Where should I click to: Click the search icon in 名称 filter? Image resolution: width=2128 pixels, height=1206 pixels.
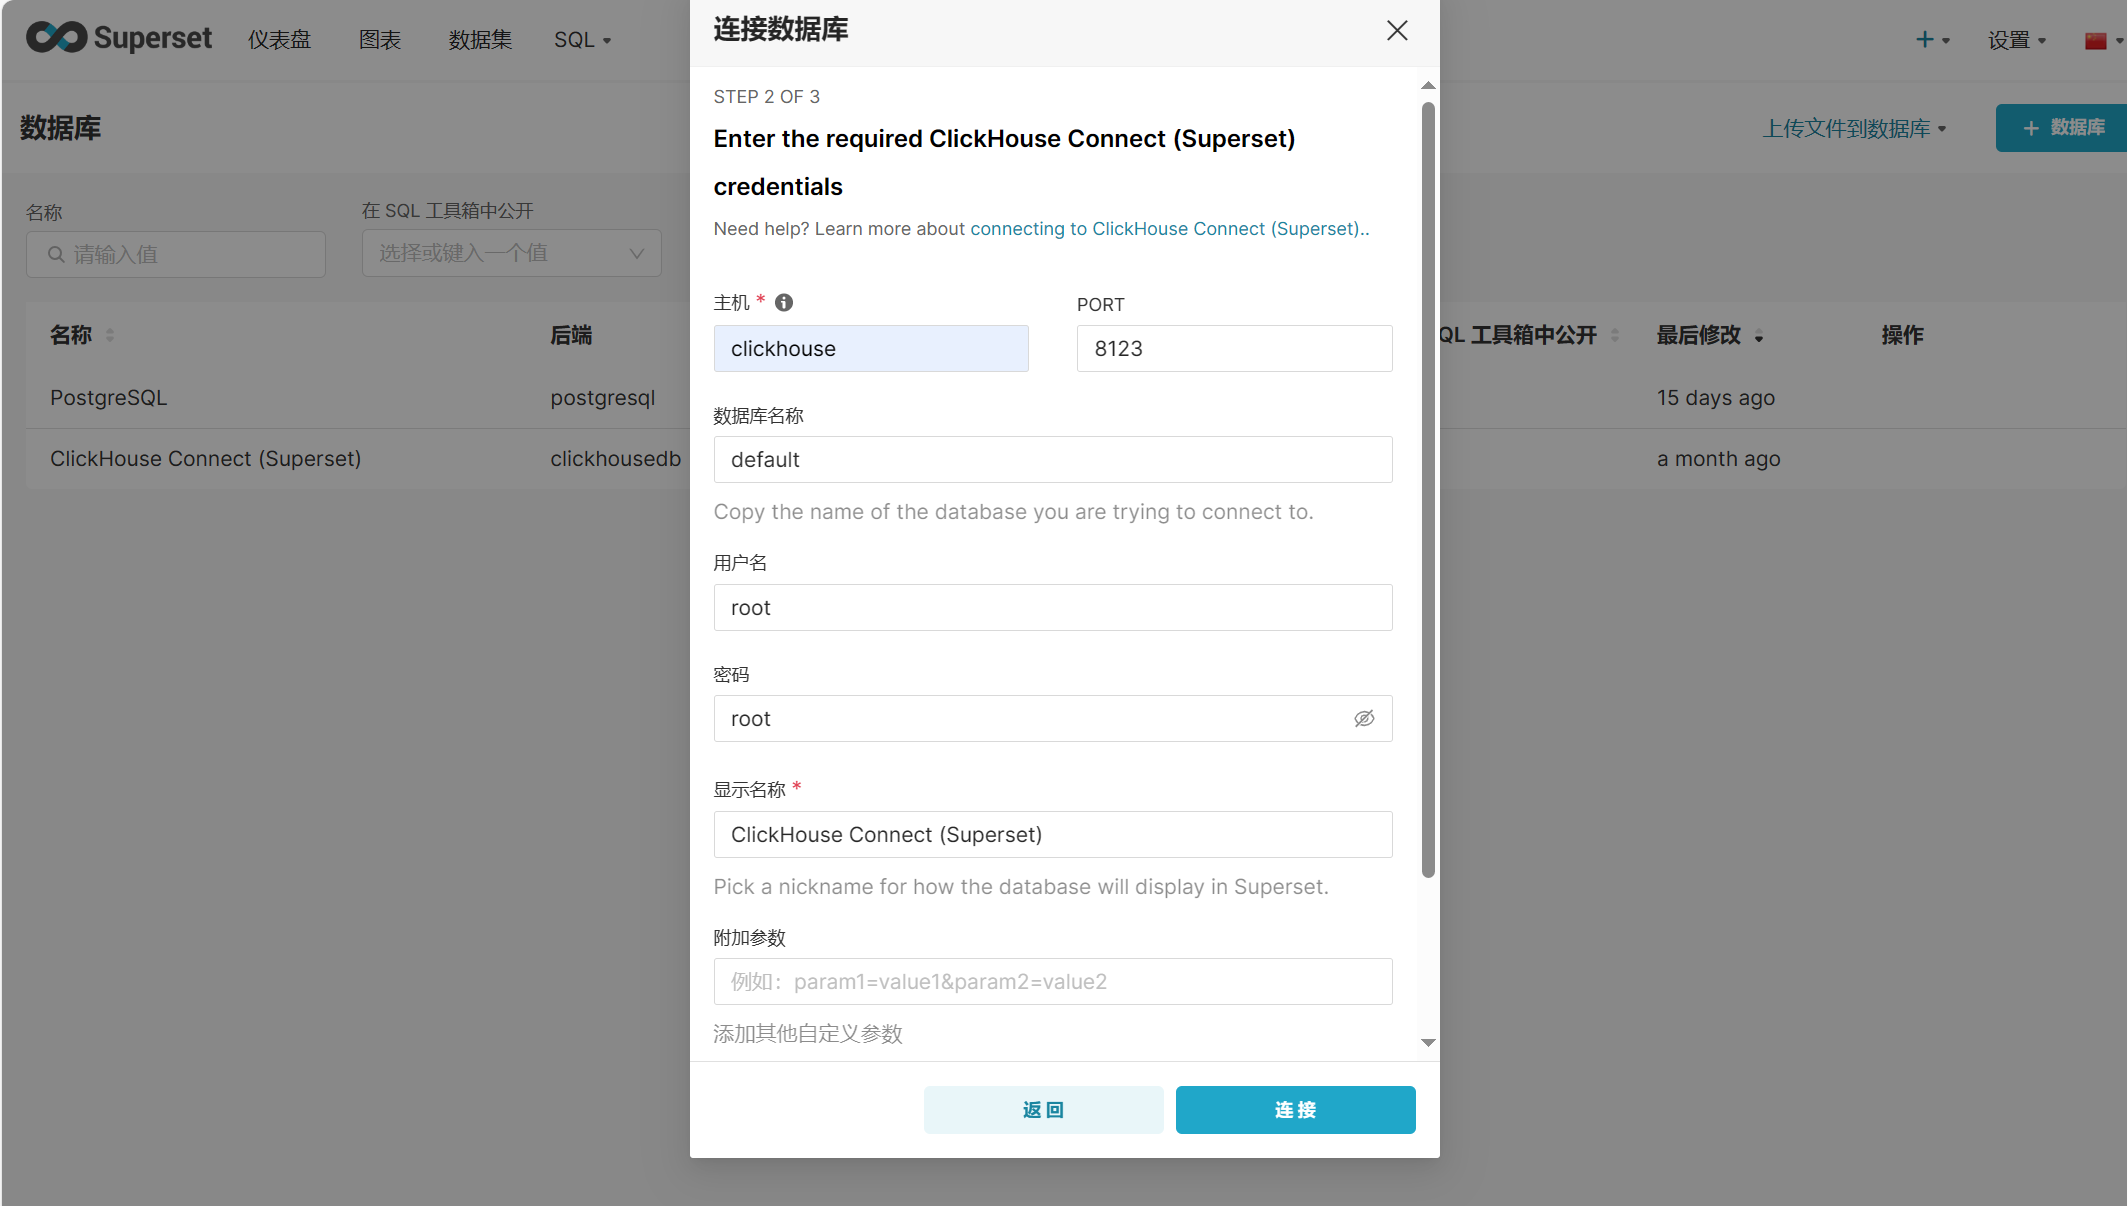[x=57, y=254]
